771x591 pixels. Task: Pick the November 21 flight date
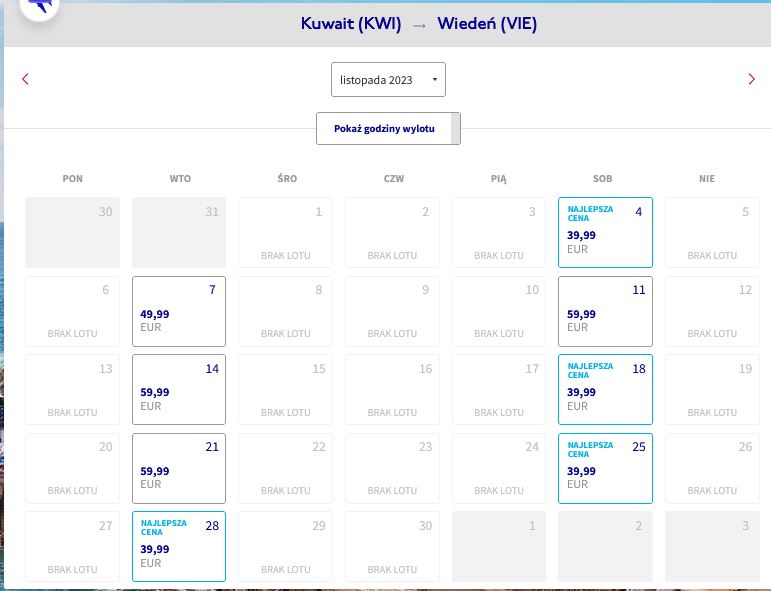tap(179, 468)
